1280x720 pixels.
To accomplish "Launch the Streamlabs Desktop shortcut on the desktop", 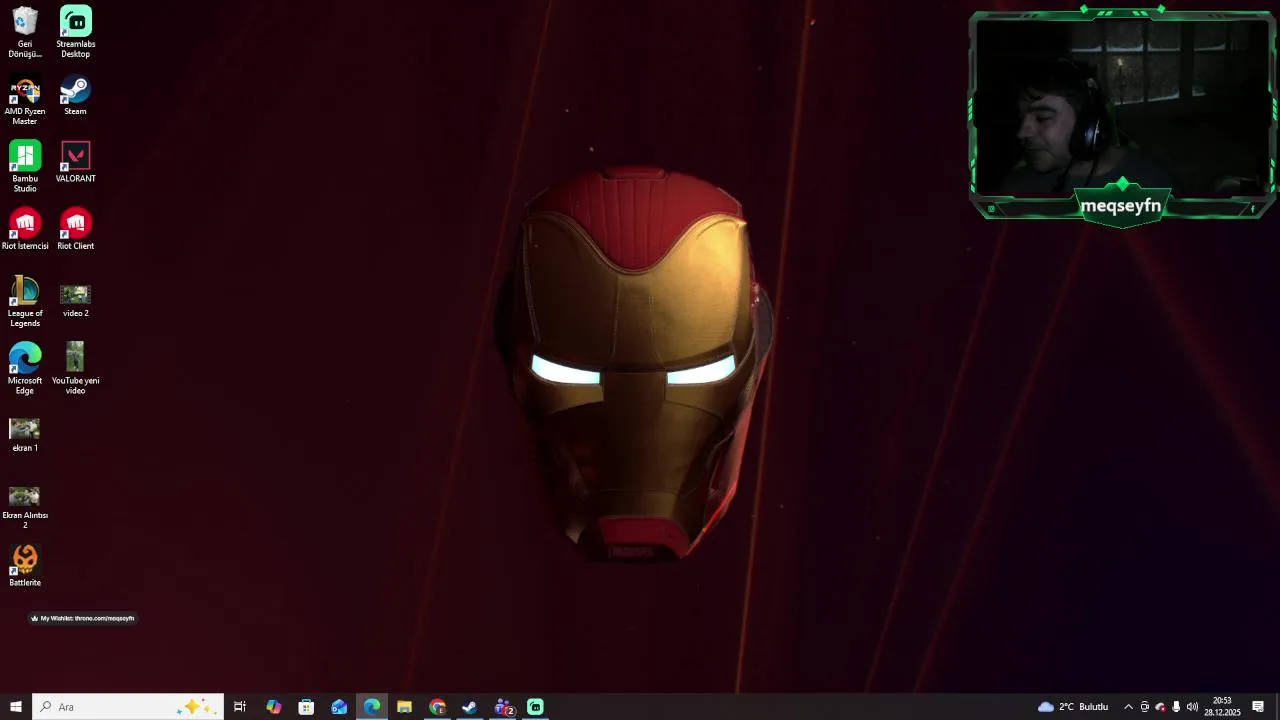I will (75, 32).
